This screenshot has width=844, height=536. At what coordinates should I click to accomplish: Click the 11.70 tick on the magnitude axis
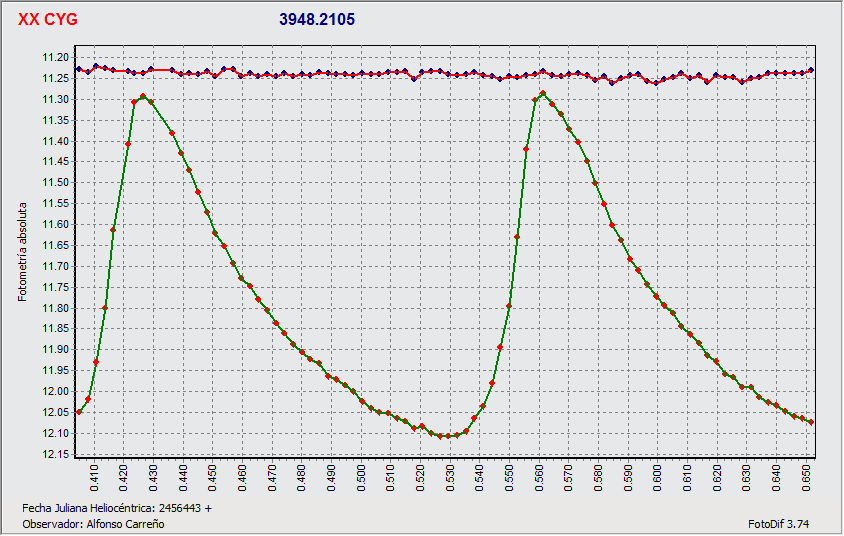pos(54,267)
